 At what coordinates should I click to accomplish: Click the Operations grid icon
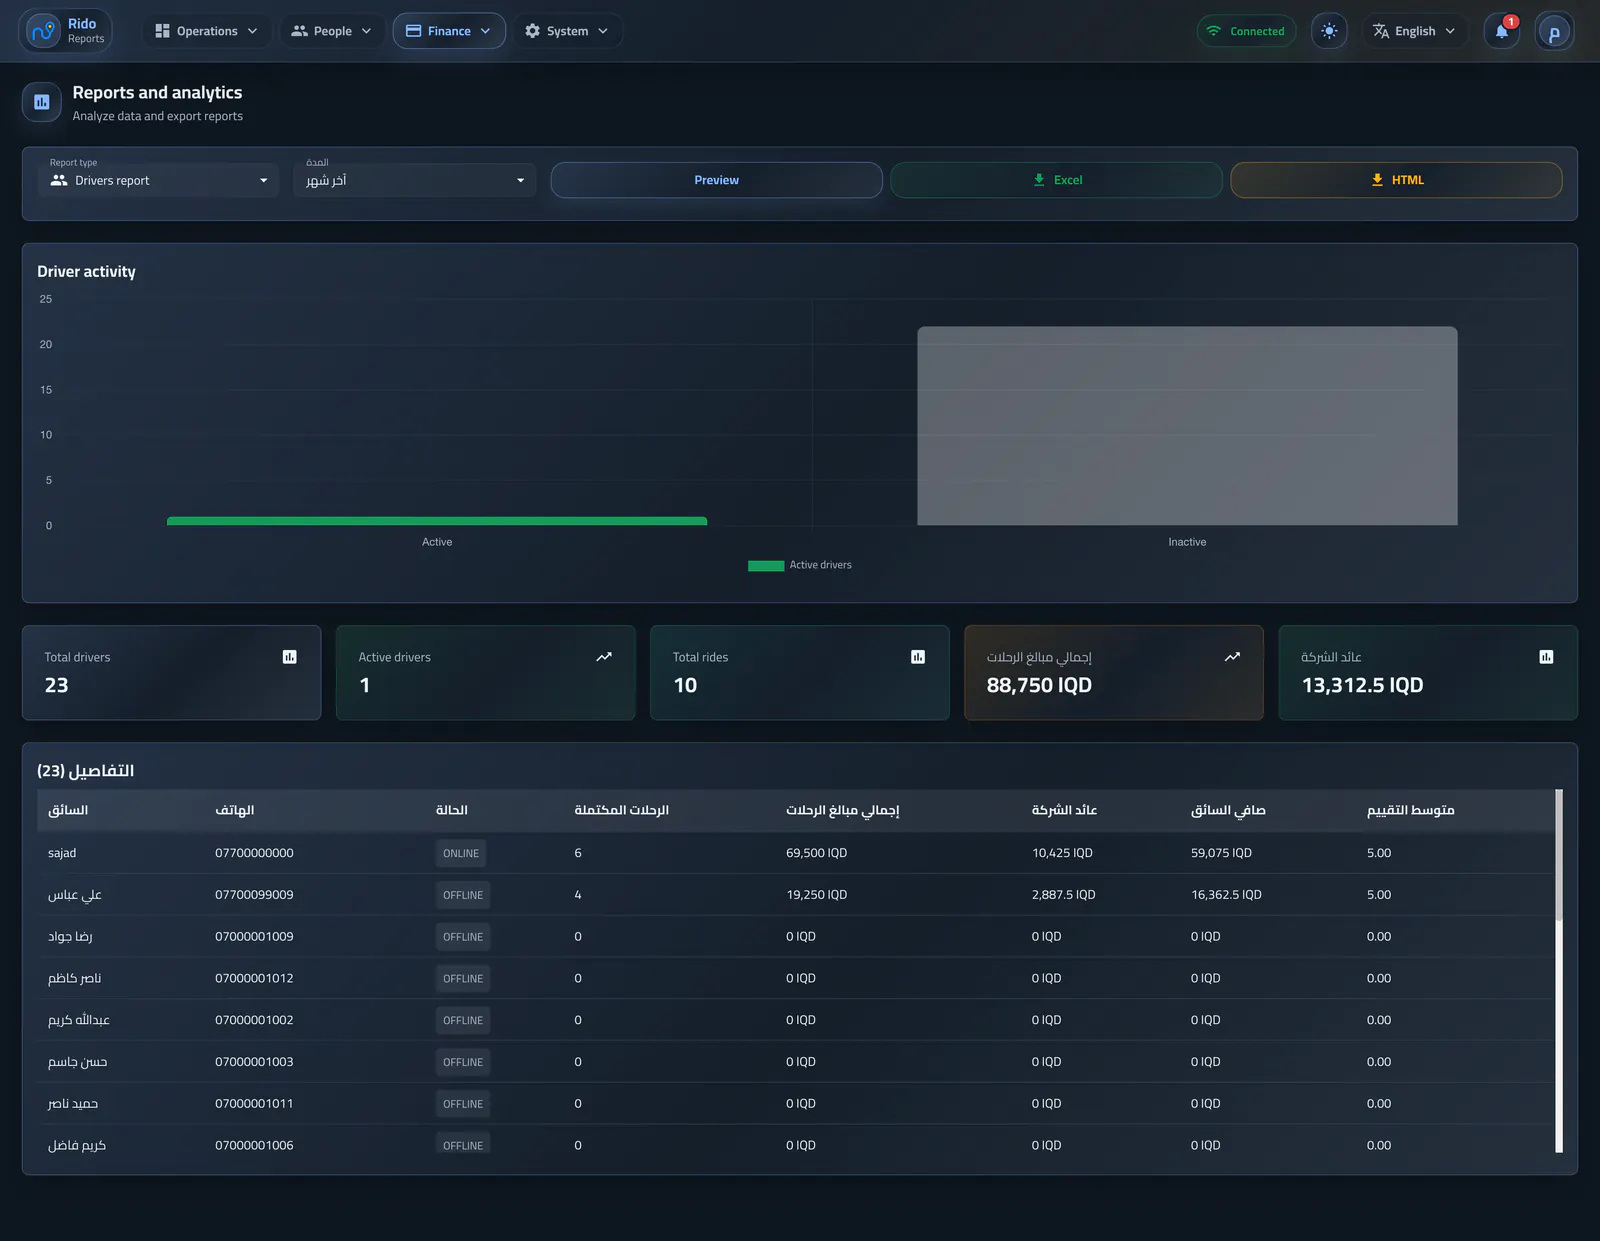pyautogui.click(x=162, y=31)
